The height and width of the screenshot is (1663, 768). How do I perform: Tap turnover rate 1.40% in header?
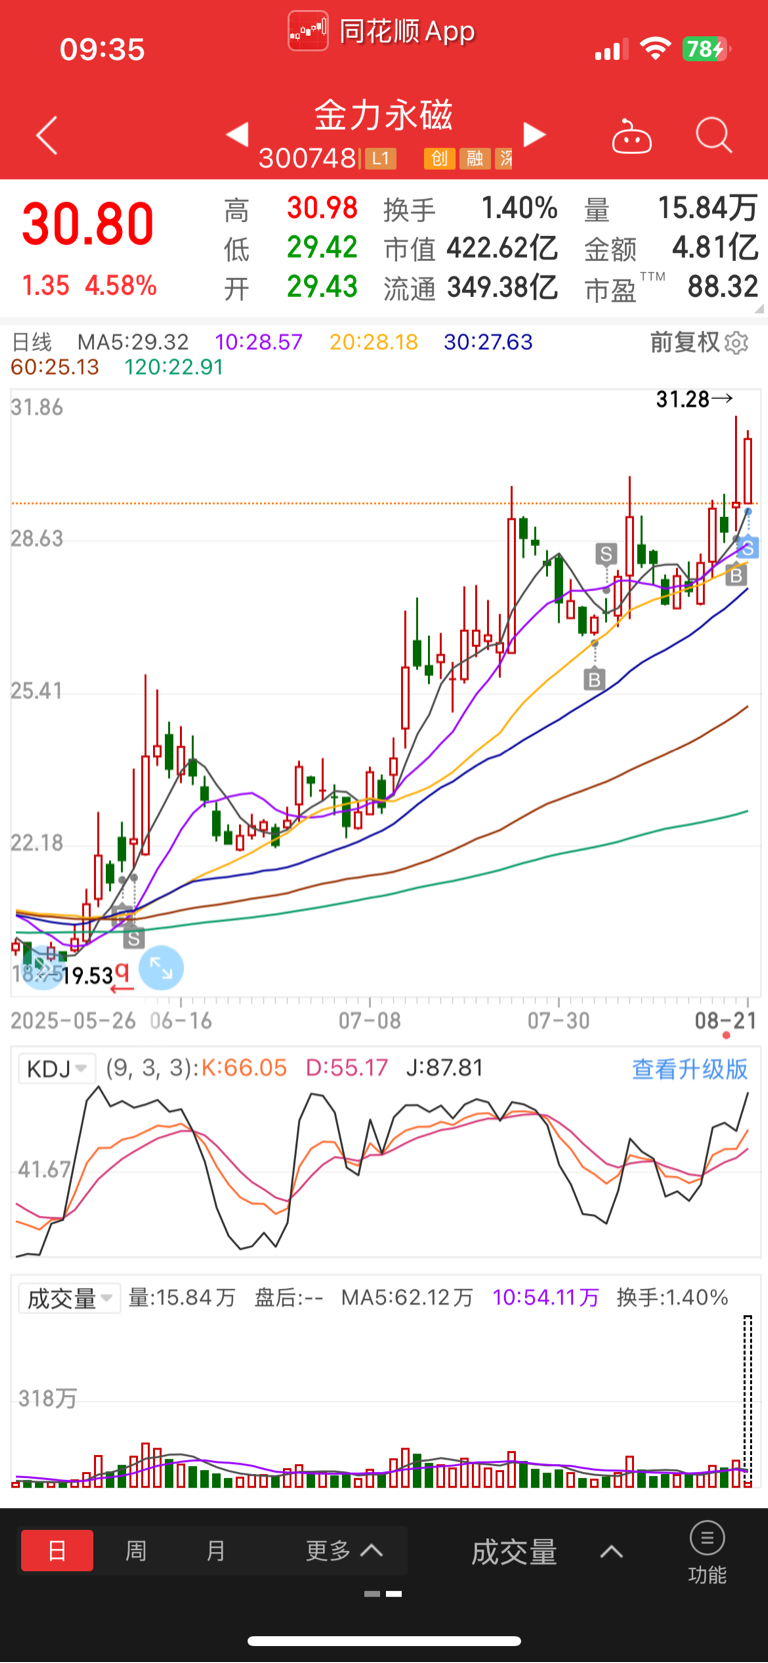[519, 208]
